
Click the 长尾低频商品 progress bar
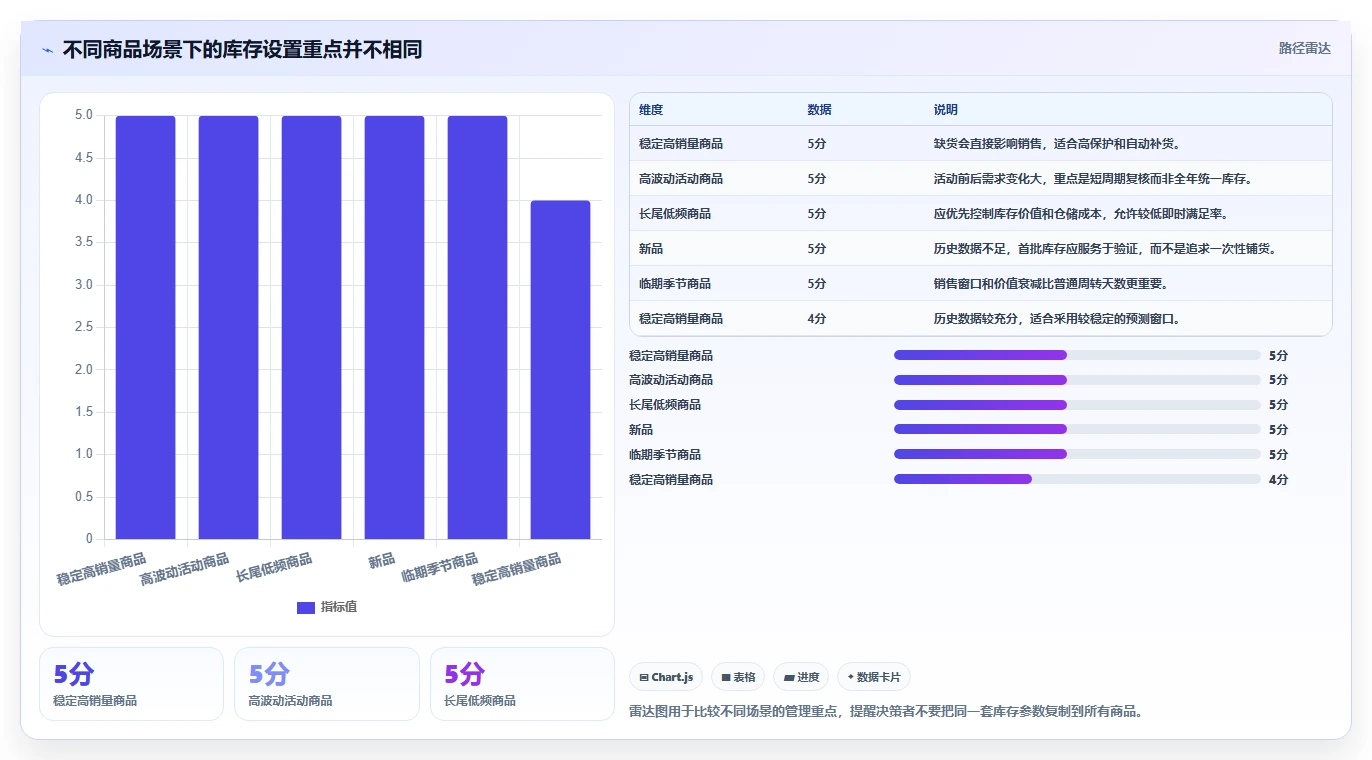(1077, 405)
